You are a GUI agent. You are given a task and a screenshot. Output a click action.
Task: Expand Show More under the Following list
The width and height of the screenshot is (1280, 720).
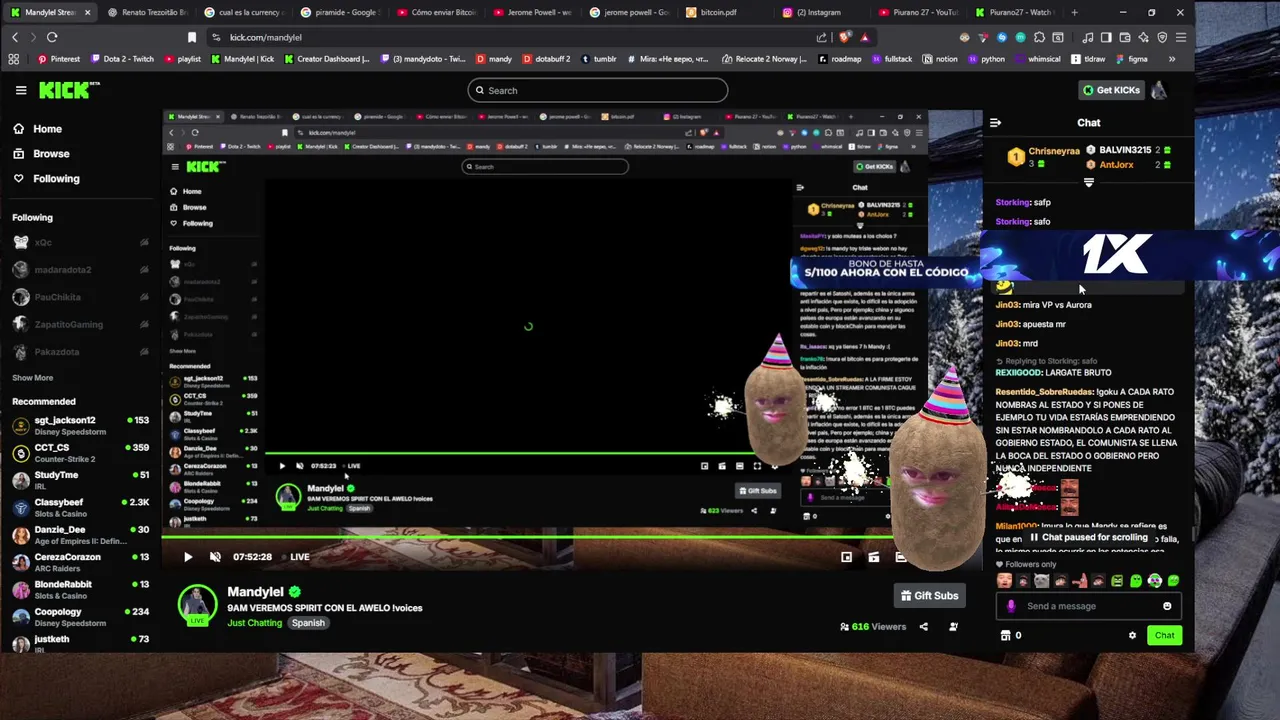[x=32, y=378]
